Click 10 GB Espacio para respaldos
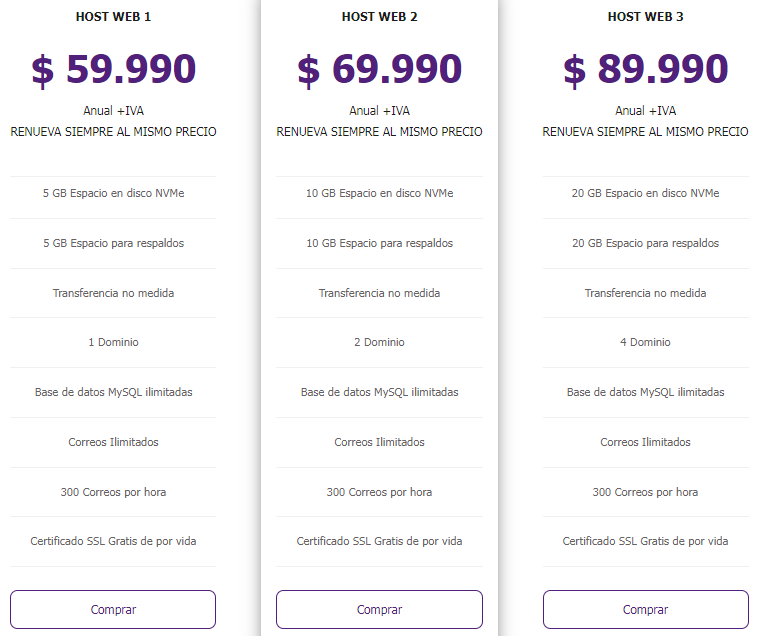The height and width of the screenshot is (636, 766). click(x=380, y=243)
